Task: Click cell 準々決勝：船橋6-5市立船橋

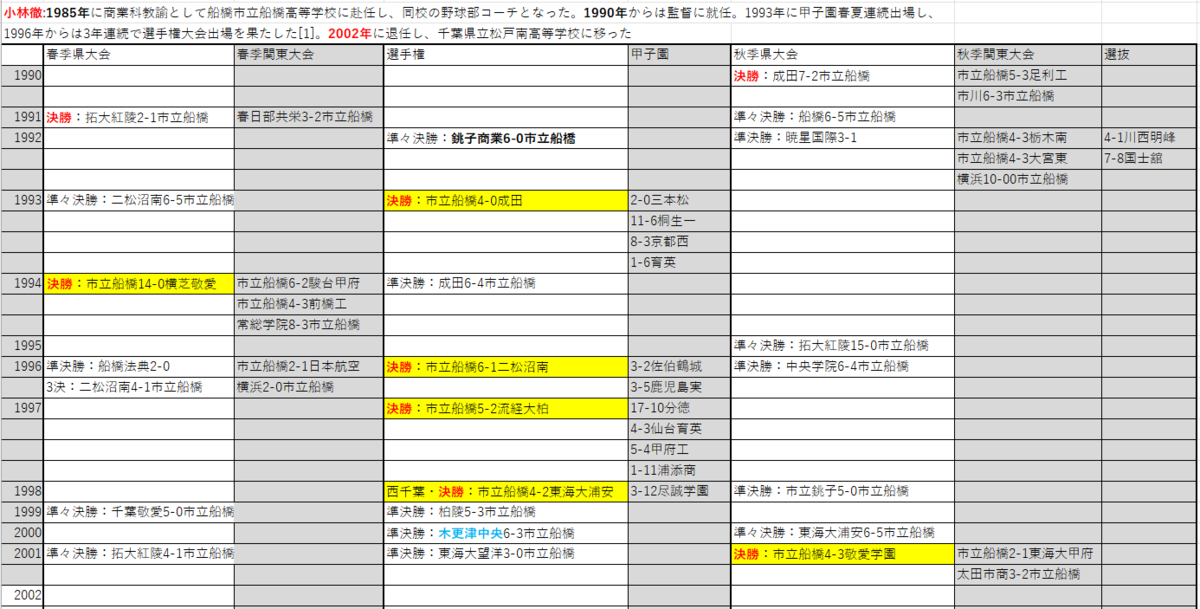Action: tap(842, 118)
